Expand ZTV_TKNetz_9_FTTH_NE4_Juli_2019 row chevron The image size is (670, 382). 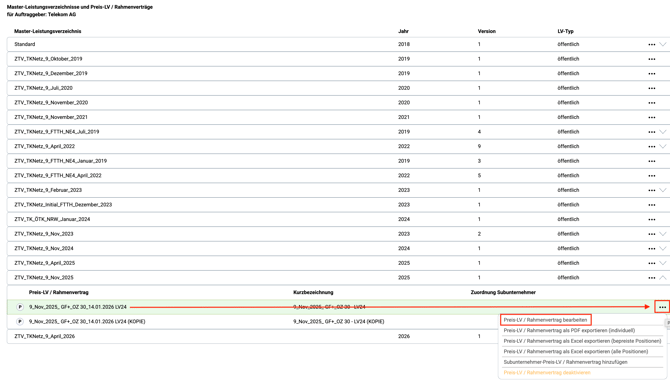(663, 132)
